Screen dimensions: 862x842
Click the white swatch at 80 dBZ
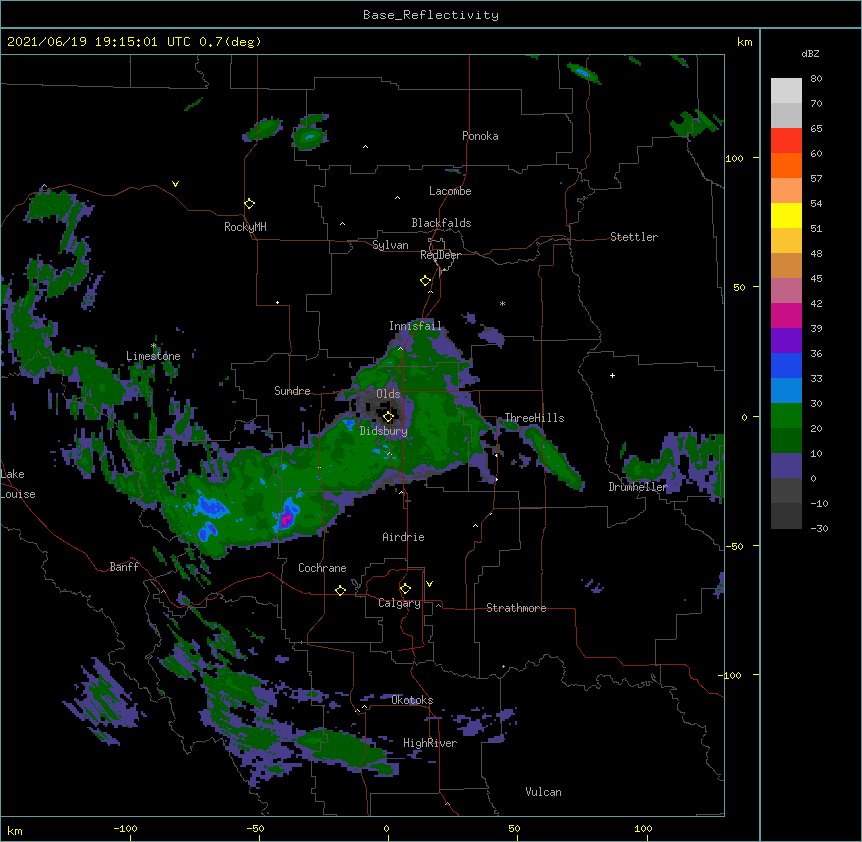786,91
